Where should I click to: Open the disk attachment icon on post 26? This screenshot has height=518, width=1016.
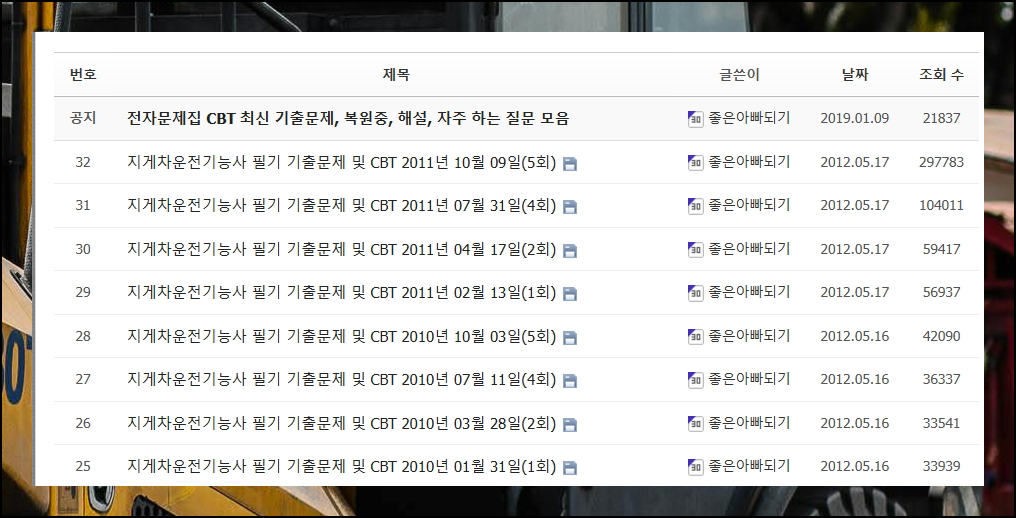[570, 425]
